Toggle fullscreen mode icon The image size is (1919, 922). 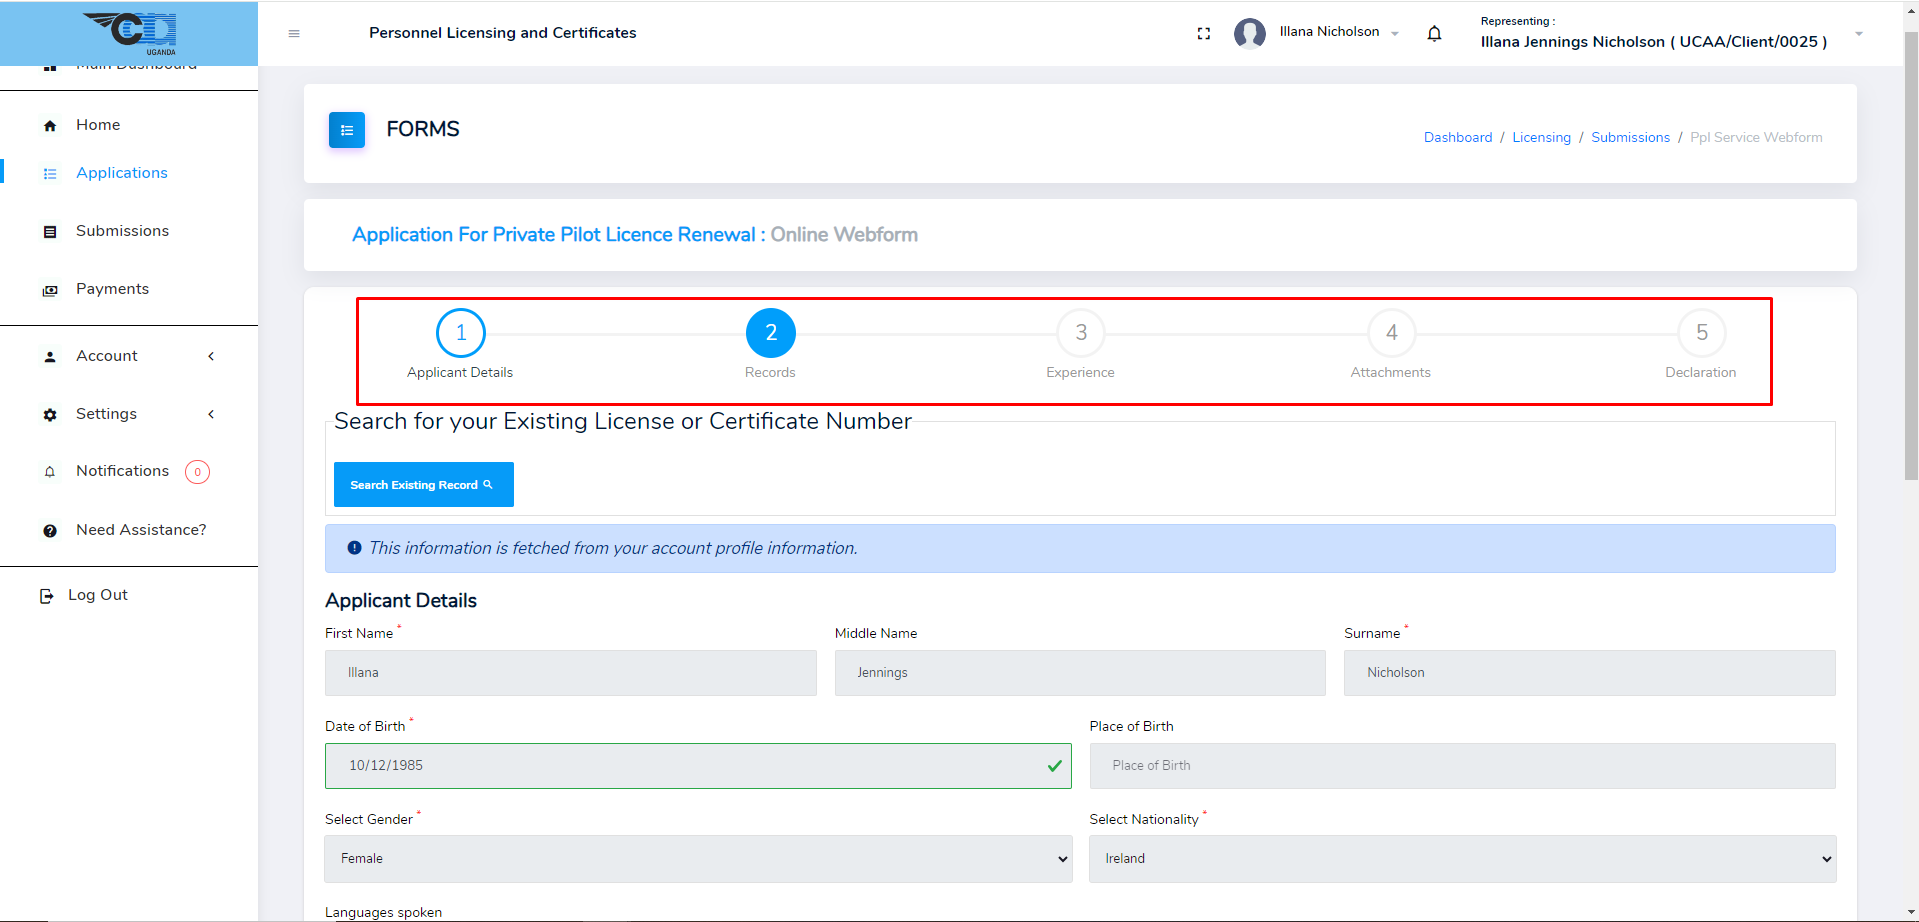(x=1204, y=34)
